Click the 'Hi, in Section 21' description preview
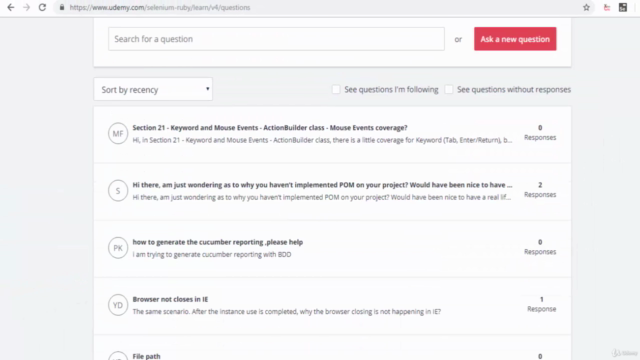Viewport: 640px width, 360px height. click(x=322, y=140)
